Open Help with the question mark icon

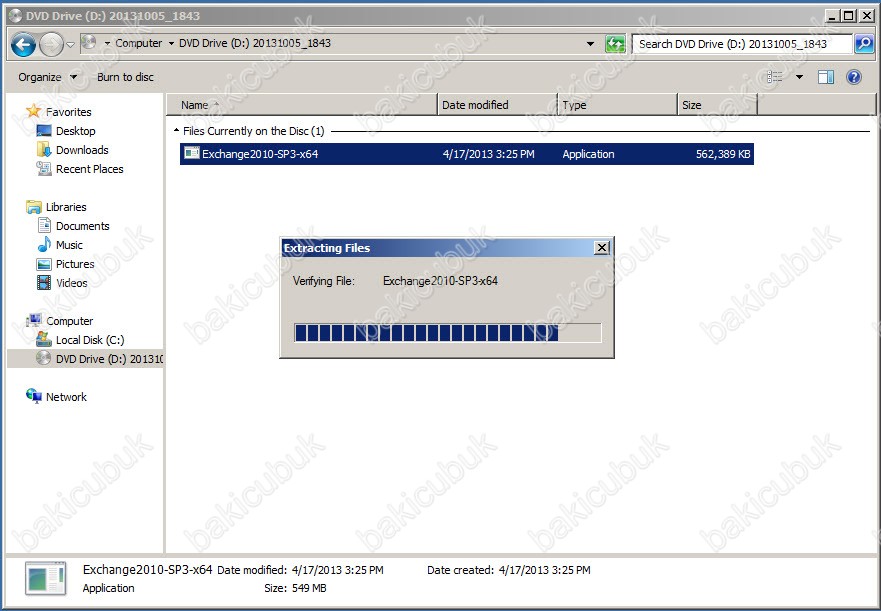(x=853, y=77)
